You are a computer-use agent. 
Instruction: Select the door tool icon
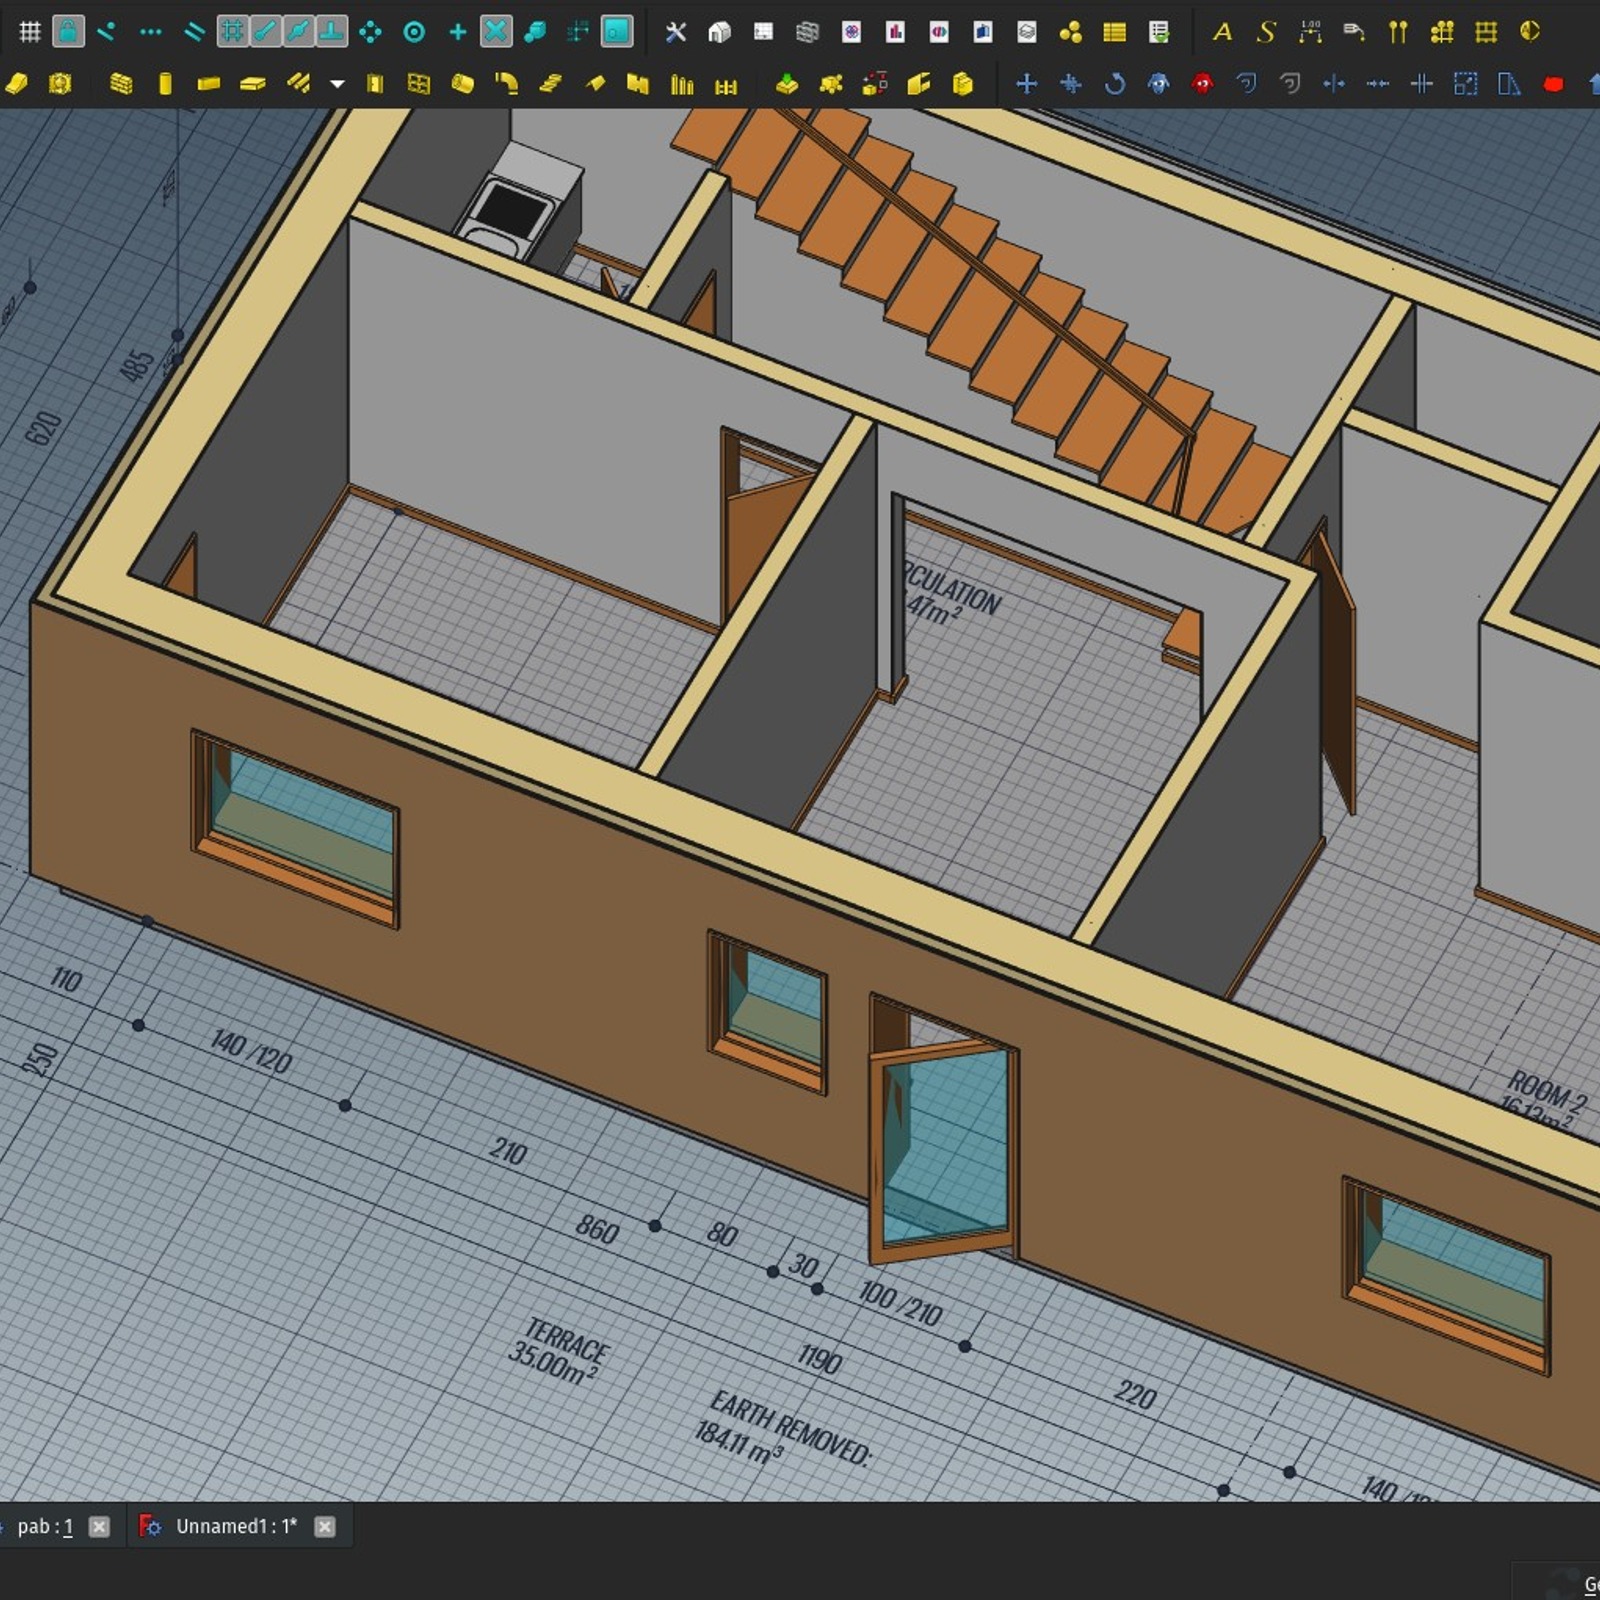pos(375,84)
